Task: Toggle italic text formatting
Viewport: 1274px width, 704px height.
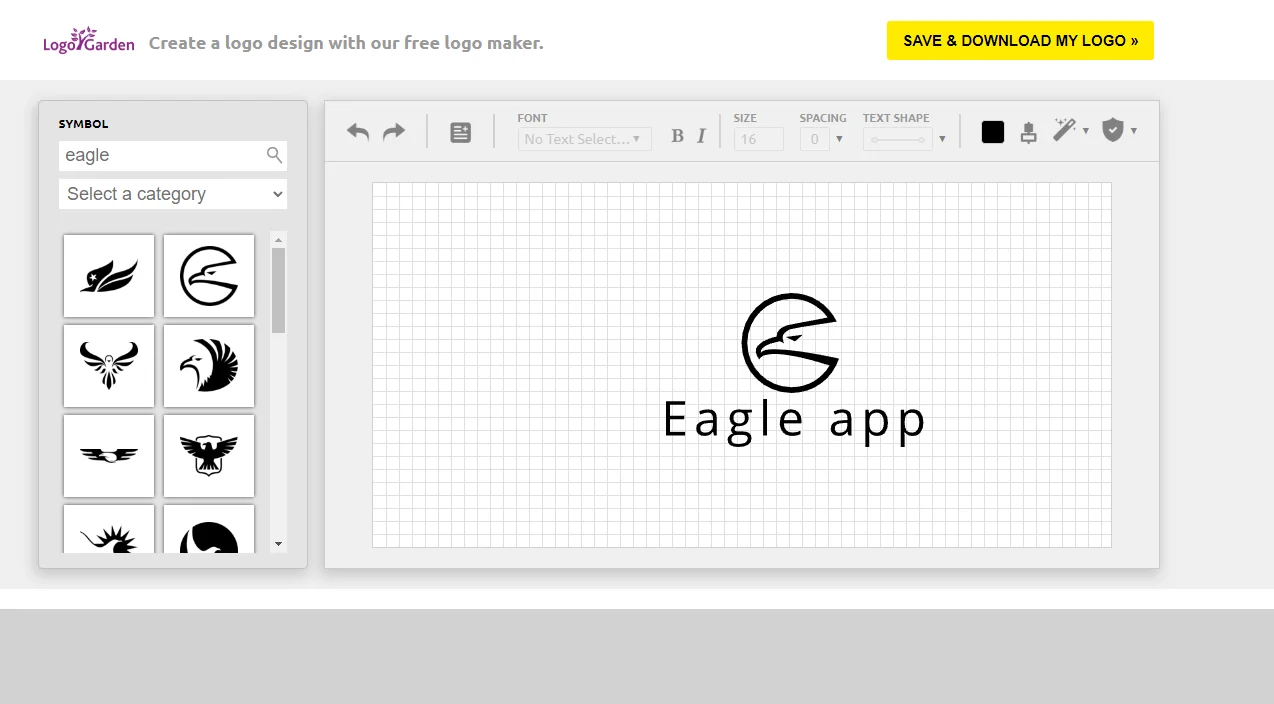Action: [701, 137]
